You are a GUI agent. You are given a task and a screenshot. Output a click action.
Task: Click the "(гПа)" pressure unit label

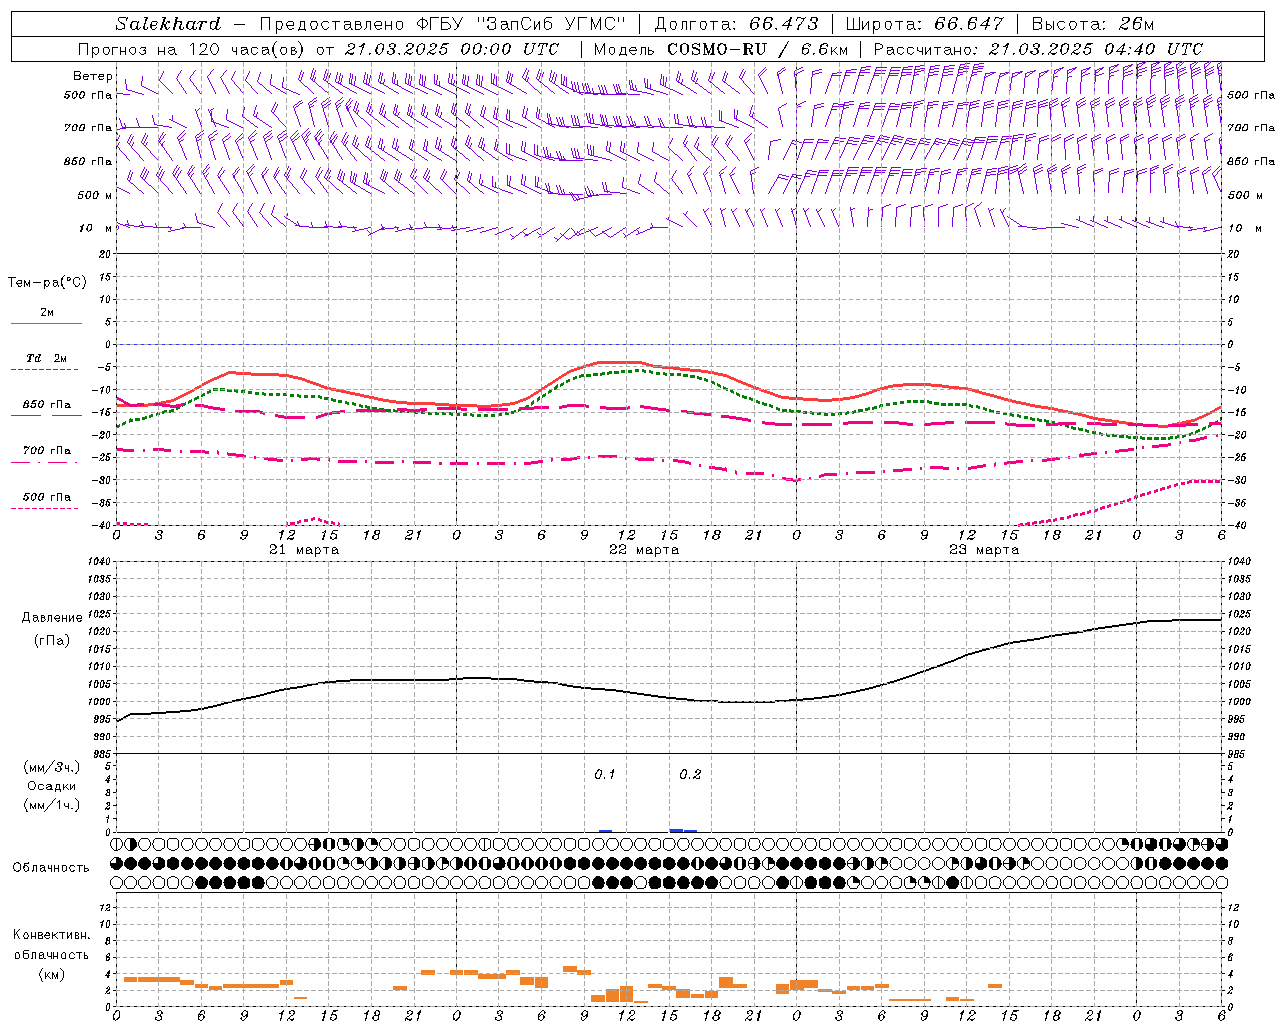point(52,640)
